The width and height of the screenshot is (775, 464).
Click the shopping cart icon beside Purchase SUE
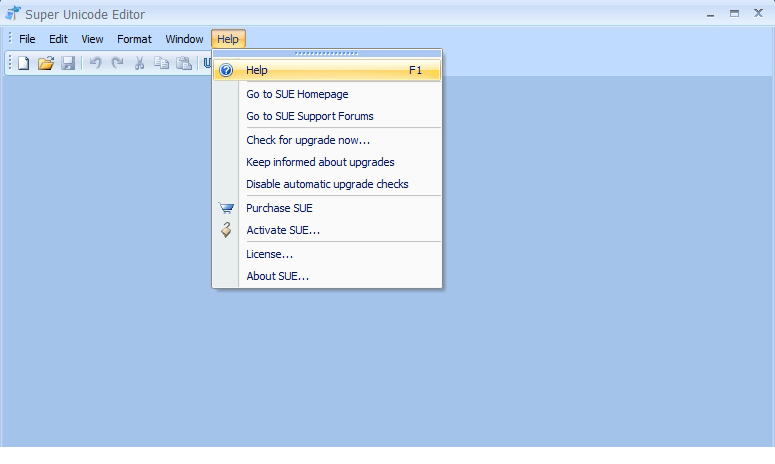pos(226,208)
